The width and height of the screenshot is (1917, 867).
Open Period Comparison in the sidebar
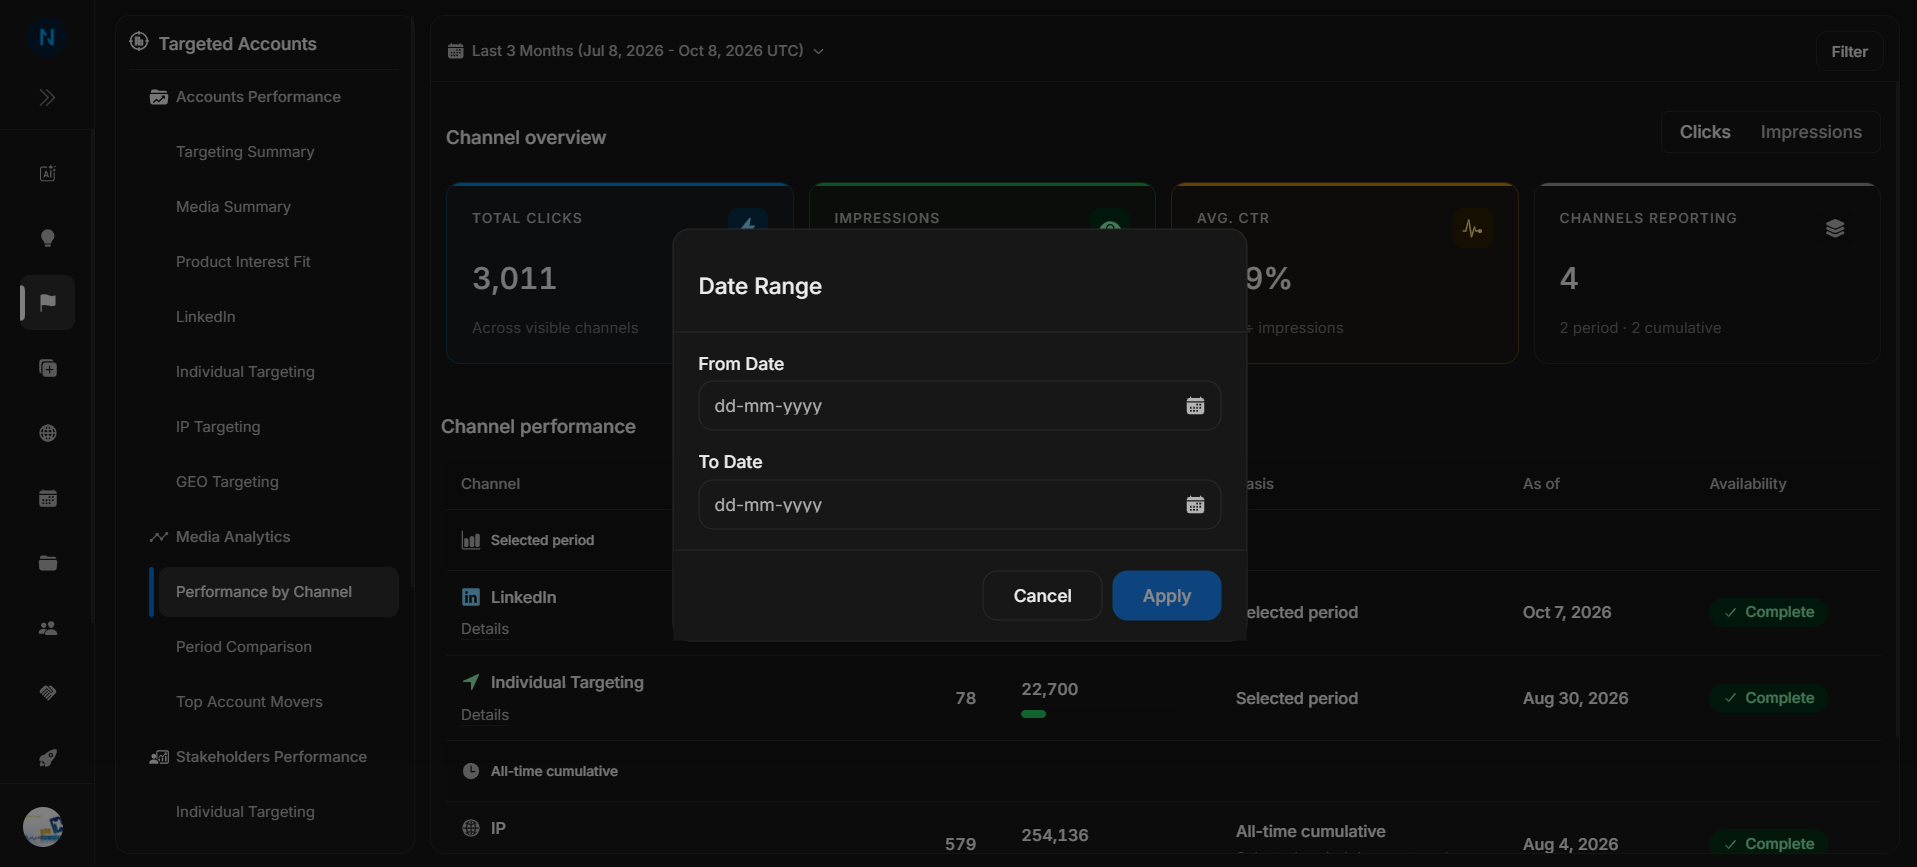pyautogui.click(x=244, y=647)
